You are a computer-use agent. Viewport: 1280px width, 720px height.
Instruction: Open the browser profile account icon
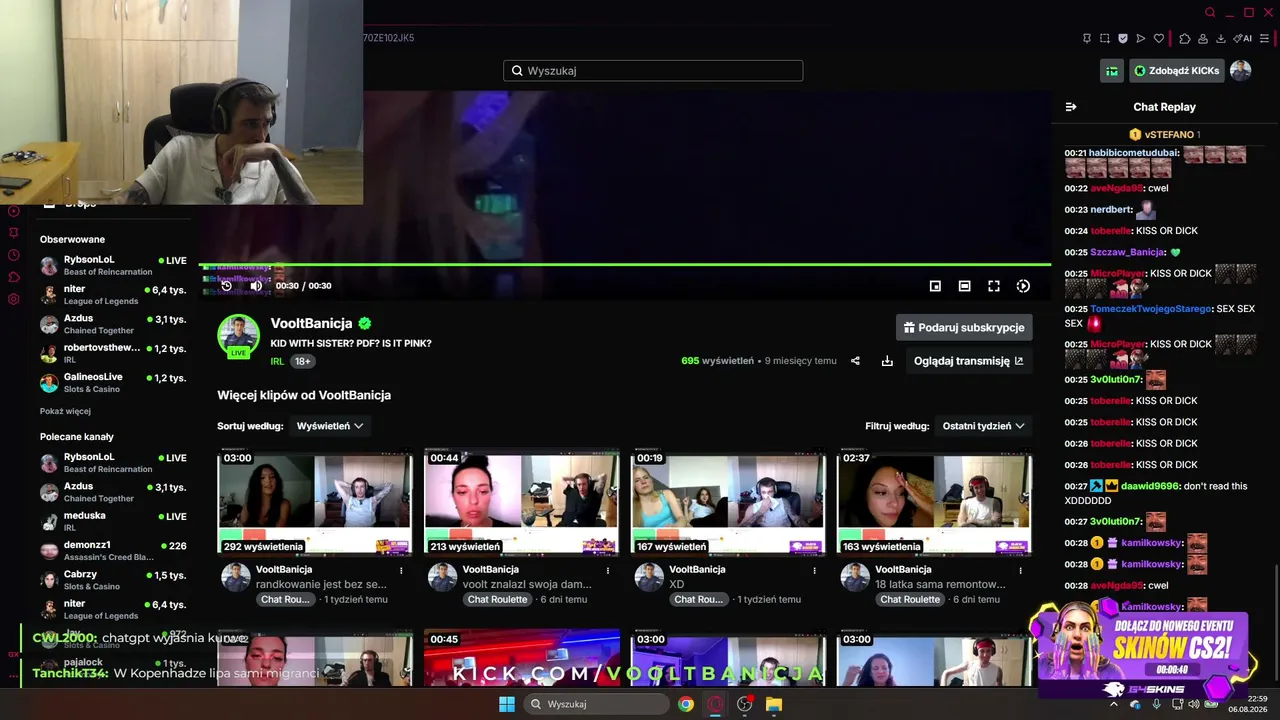point(1203,39)
